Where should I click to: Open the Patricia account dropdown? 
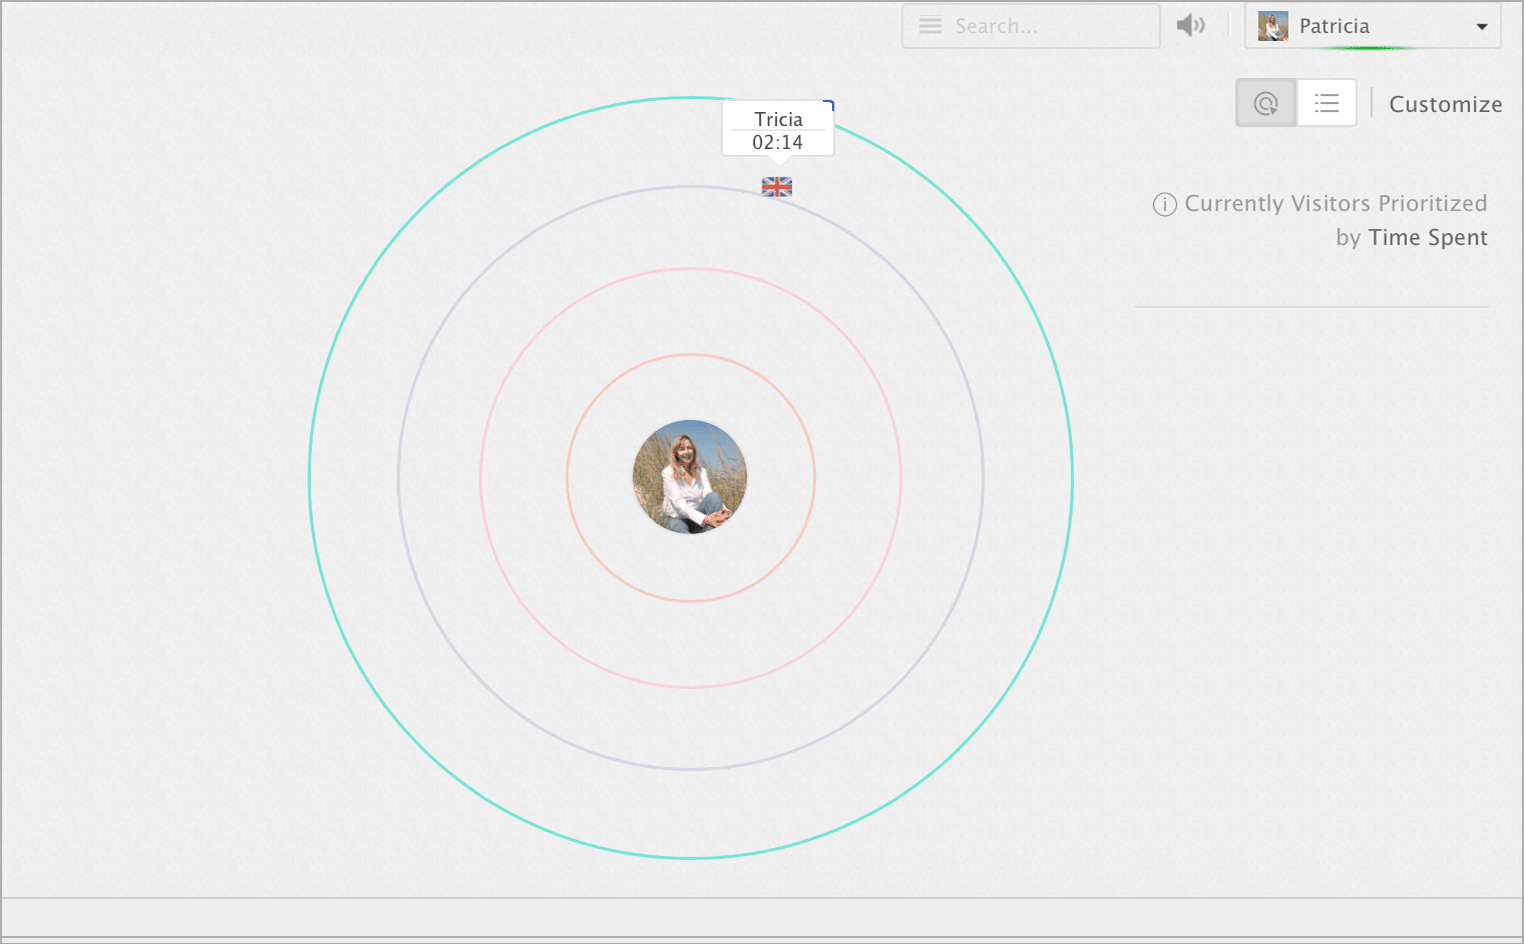(x=1373, y=26)
